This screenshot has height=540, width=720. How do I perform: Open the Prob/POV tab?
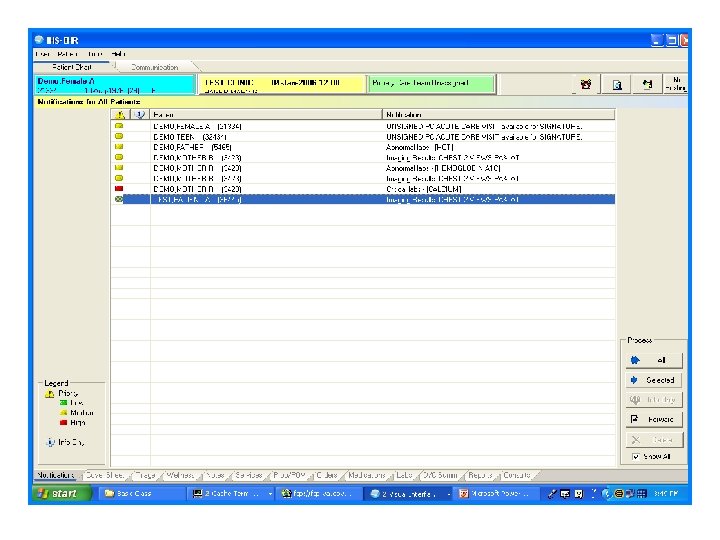pyautogui.click(x=289, y=475)
